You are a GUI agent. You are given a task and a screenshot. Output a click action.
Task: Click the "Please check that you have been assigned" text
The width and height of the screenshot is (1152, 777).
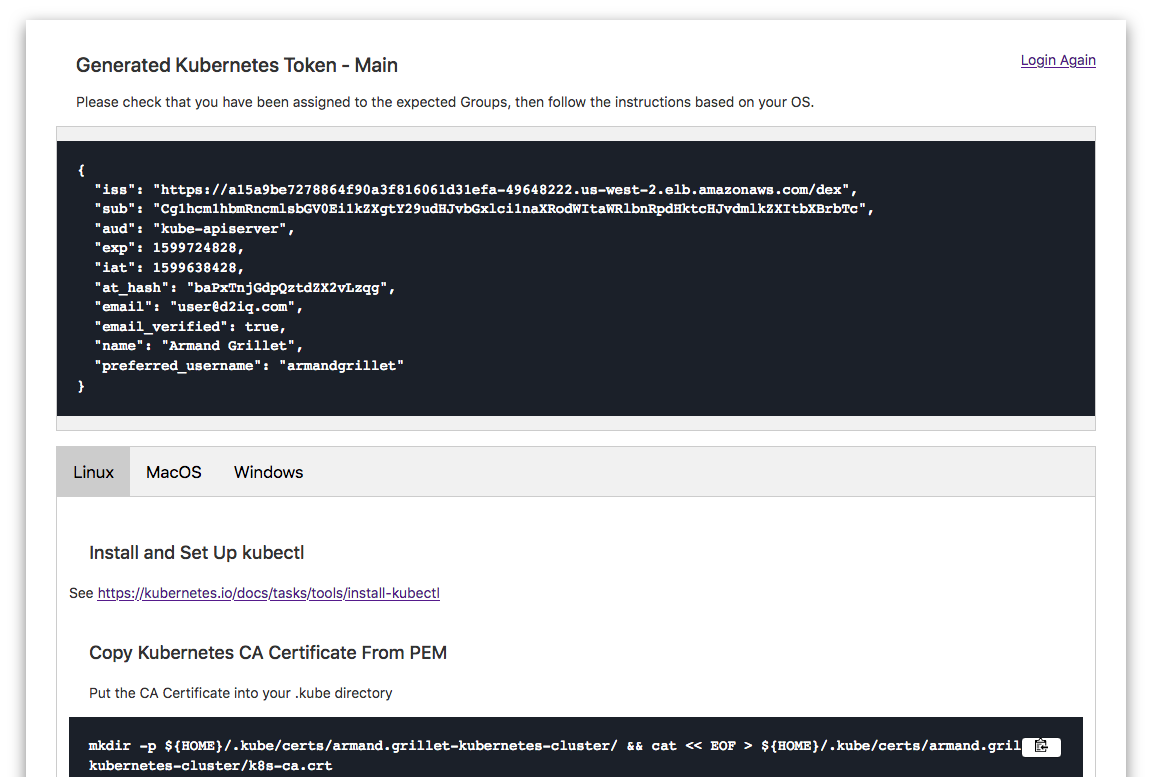click(444, 102)
